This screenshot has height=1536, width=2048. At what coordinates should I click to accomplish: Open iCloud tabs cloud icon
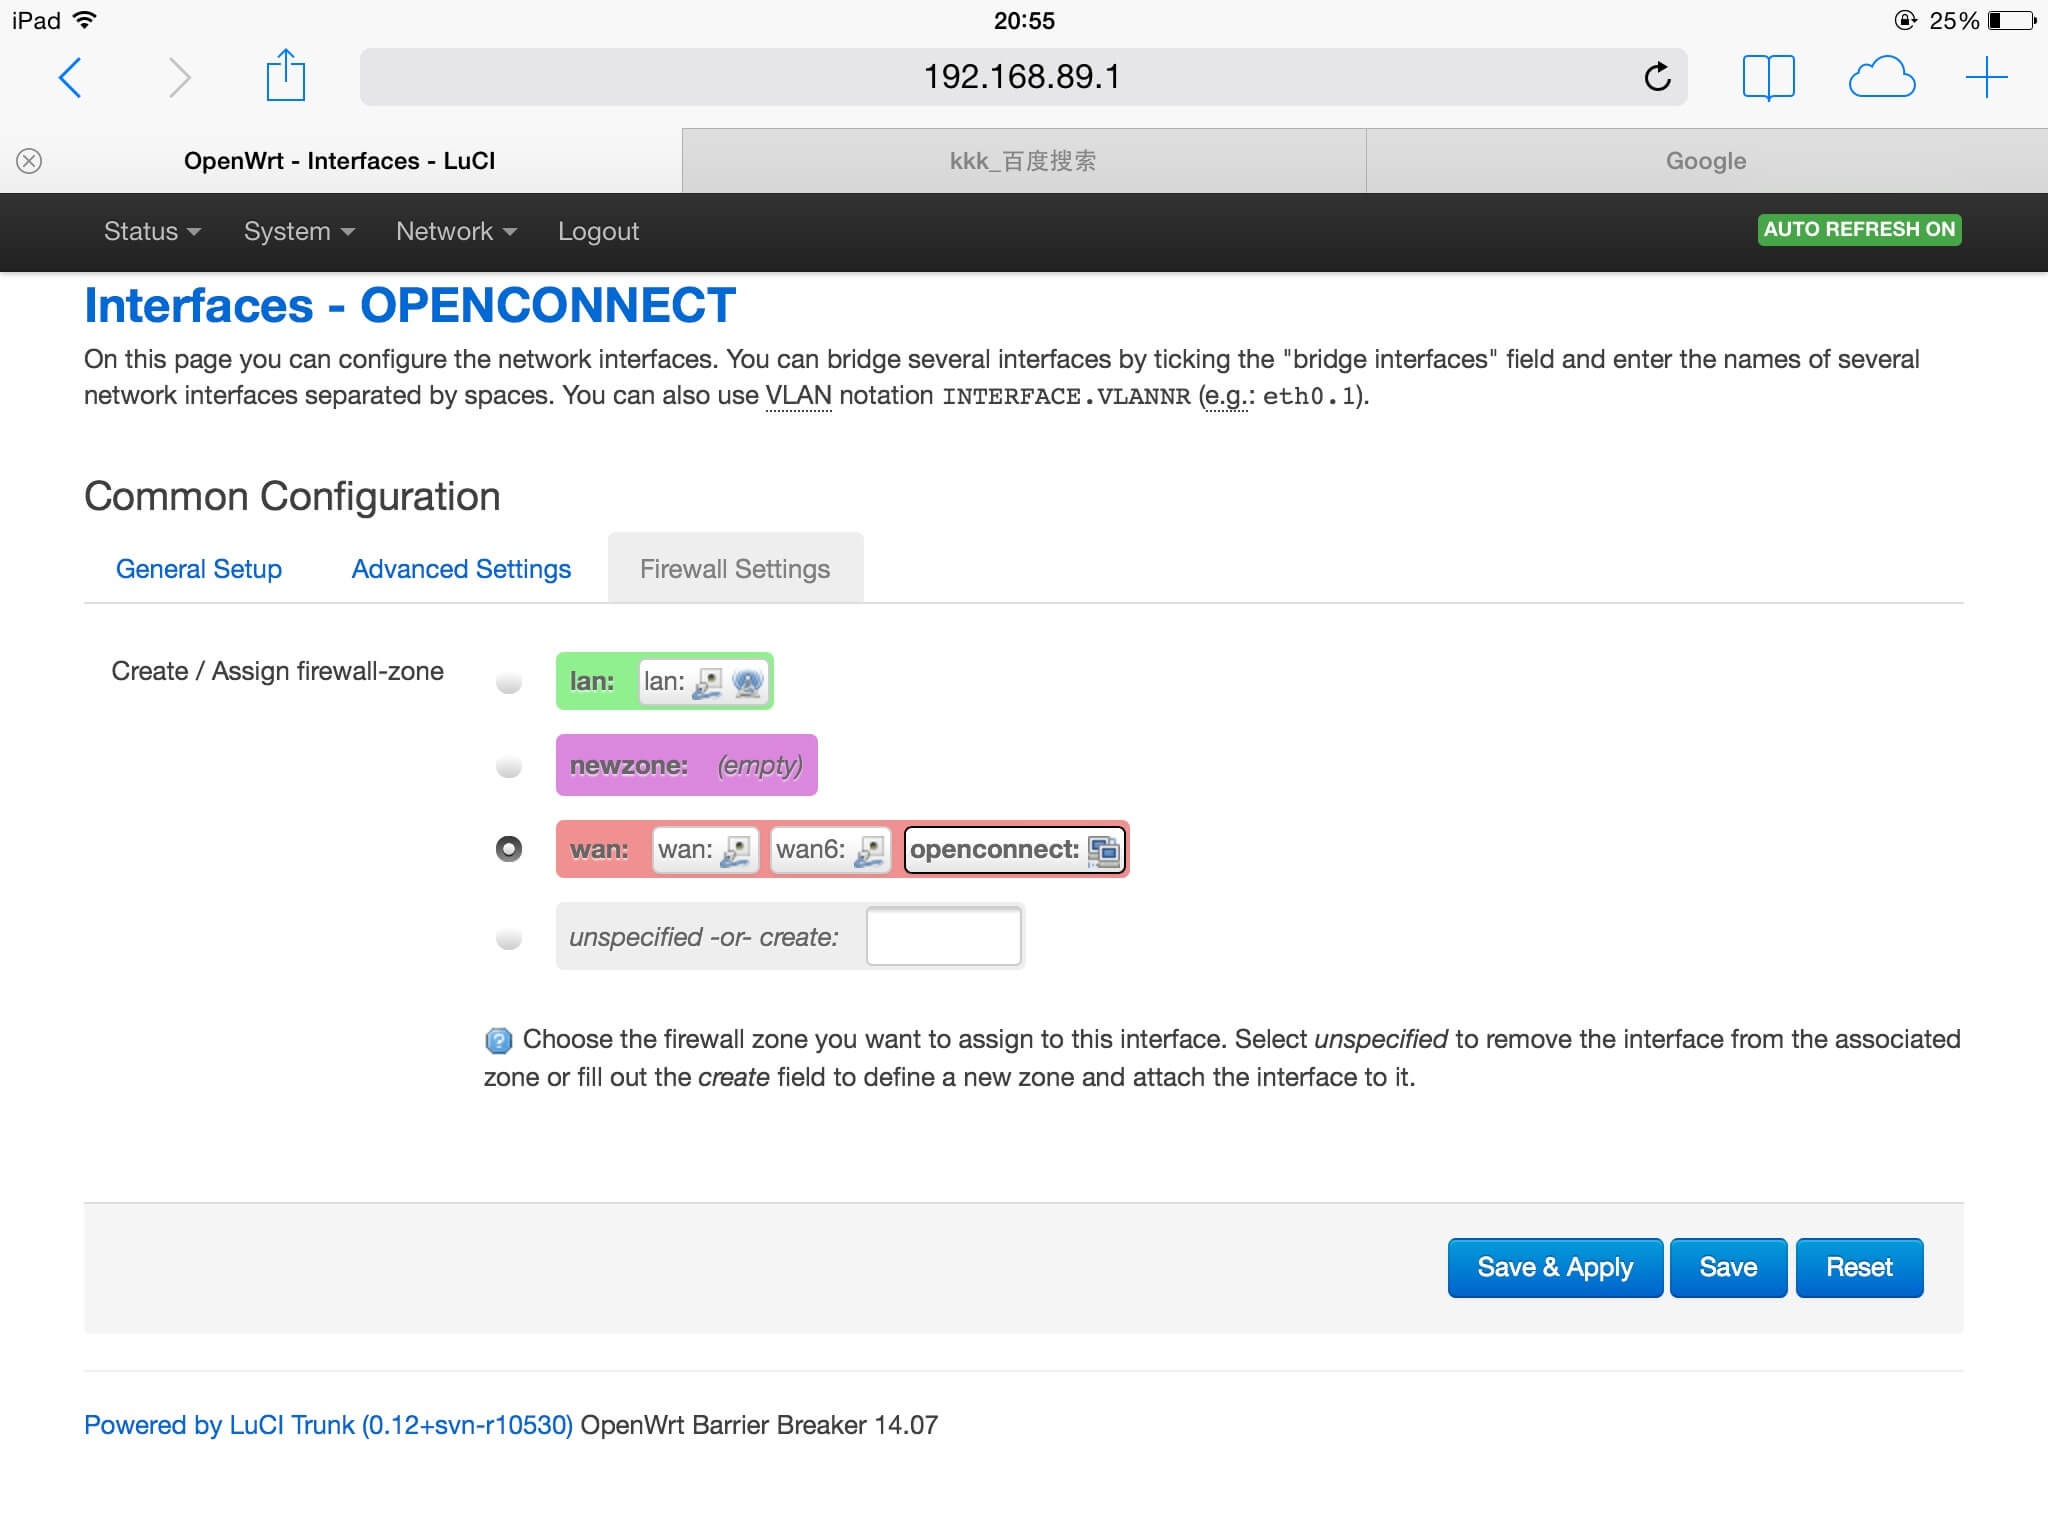click(1882, 77)
